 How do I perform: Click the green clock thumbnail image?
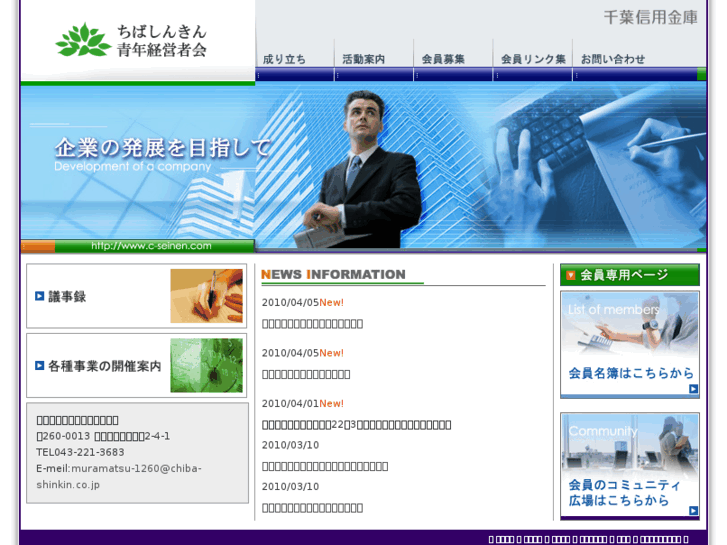click(206, 365)
